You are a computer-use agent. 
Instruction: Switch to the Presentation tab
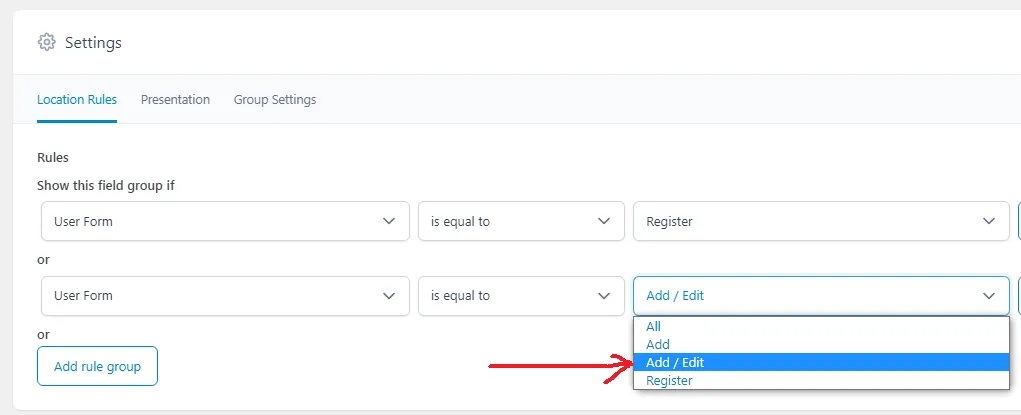(x=175, y=100)
